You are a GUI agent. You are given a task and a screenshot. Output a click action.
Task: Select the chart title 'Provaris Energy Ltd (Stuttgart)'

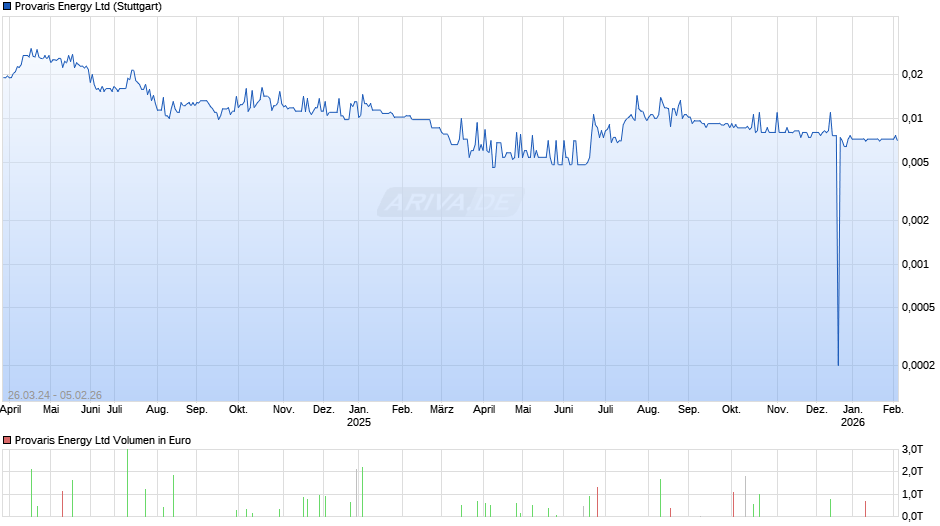pos(88,7)
